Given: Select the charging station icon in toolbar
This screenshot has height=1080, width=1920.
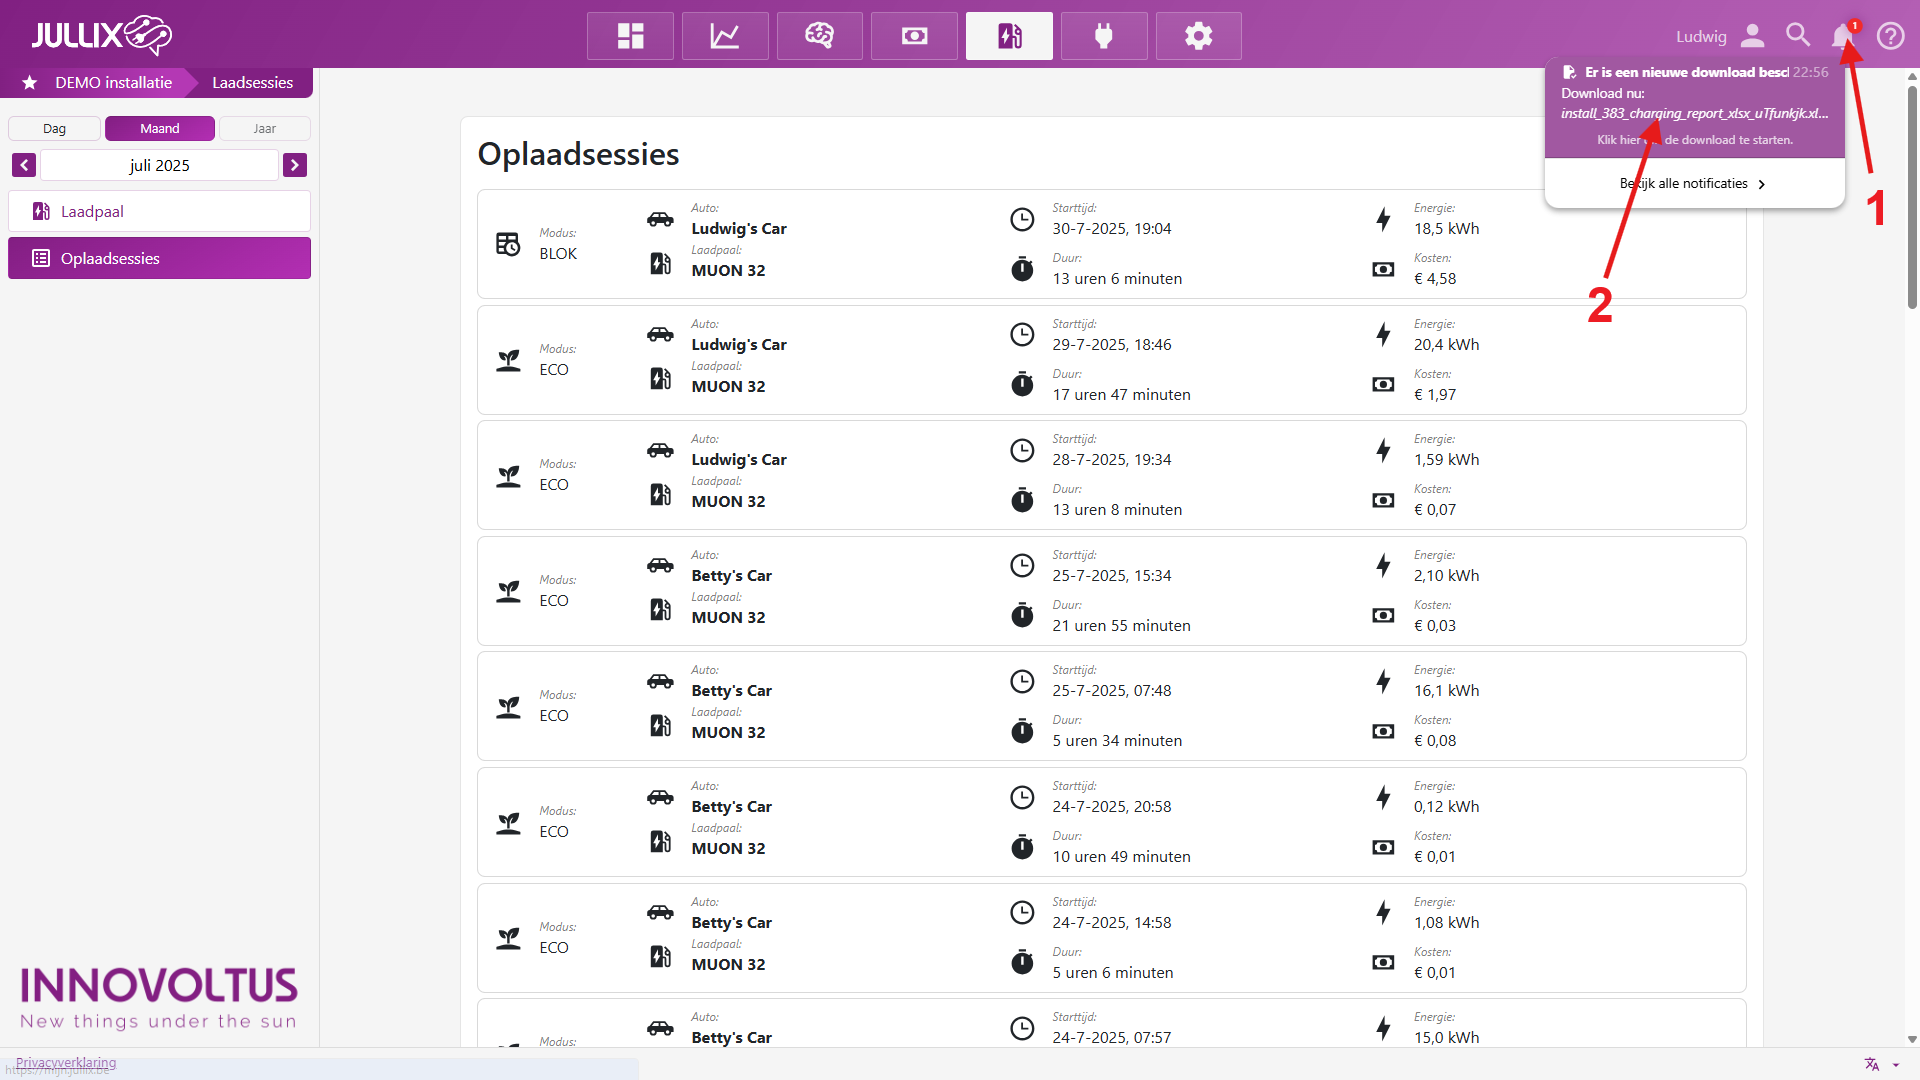Looking at the screenshot, I should coord(1009,36).
